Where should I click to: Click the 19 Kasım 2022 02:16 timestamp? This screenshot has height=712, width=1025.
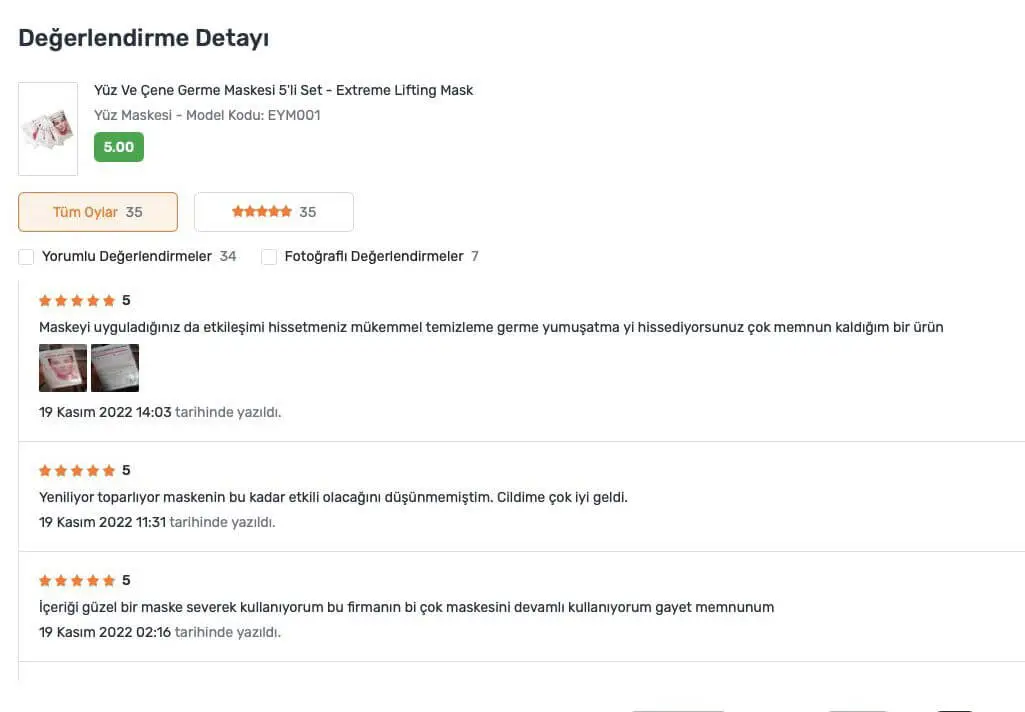coord(103,632)
